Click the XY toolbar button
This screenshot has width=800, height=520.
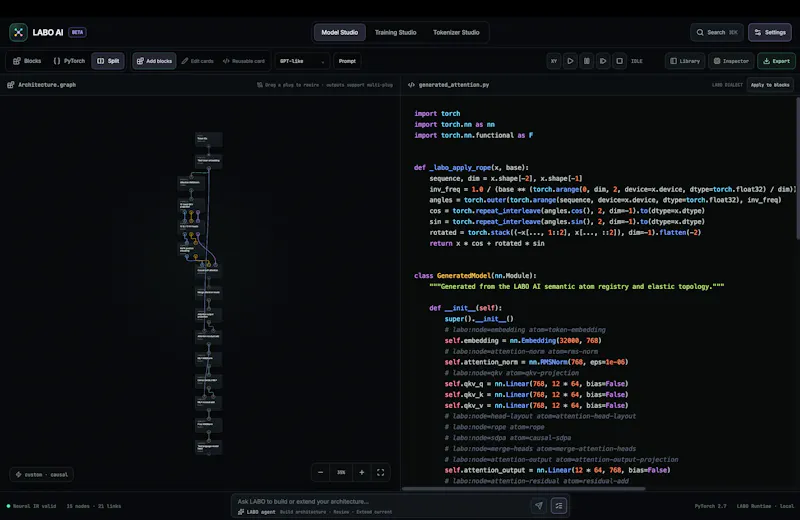point(554,61)
